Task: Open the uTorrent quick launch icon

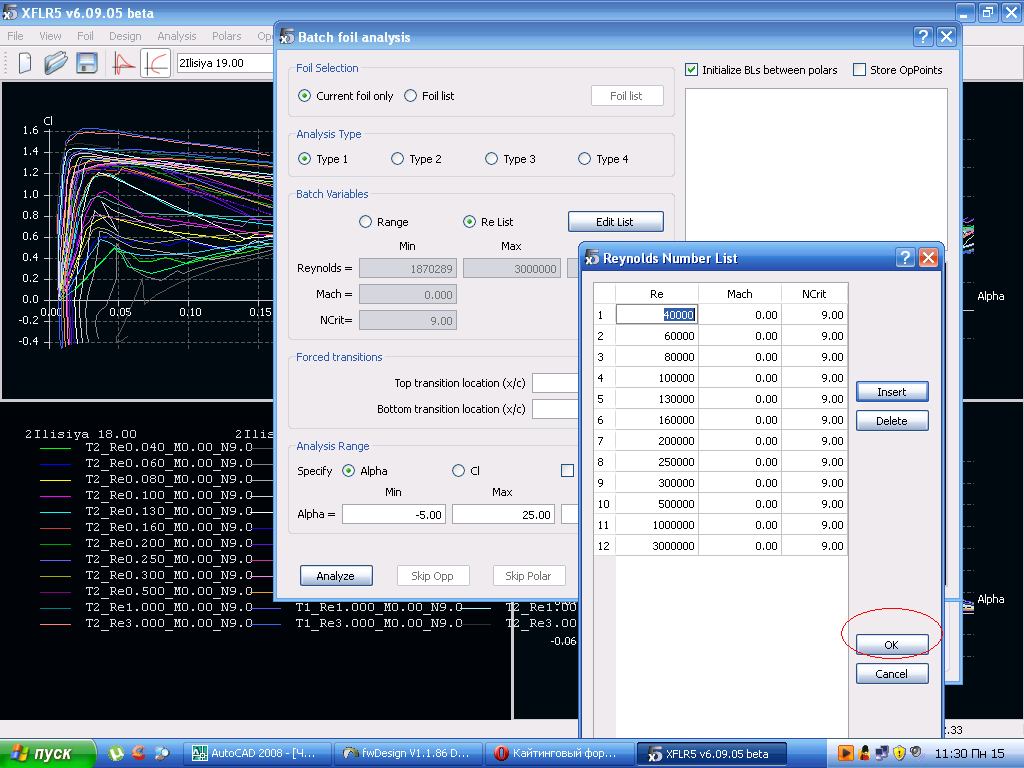Action: point(116,753)
